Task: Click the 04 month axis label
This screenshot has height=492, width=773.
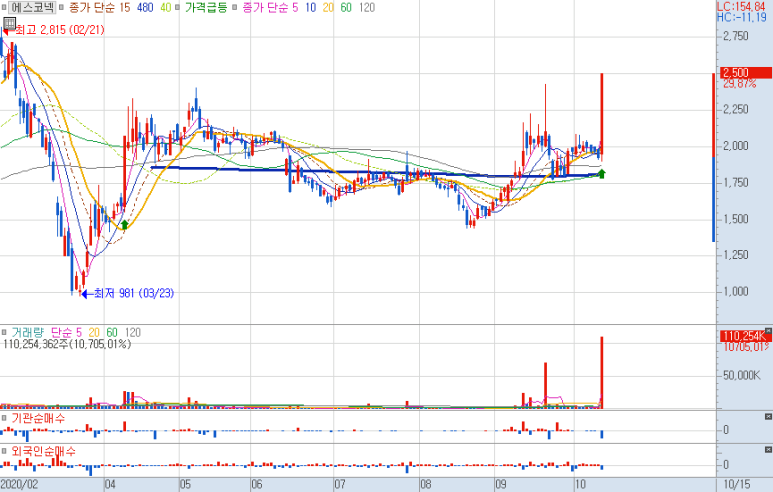Action: tap(110, 484)
